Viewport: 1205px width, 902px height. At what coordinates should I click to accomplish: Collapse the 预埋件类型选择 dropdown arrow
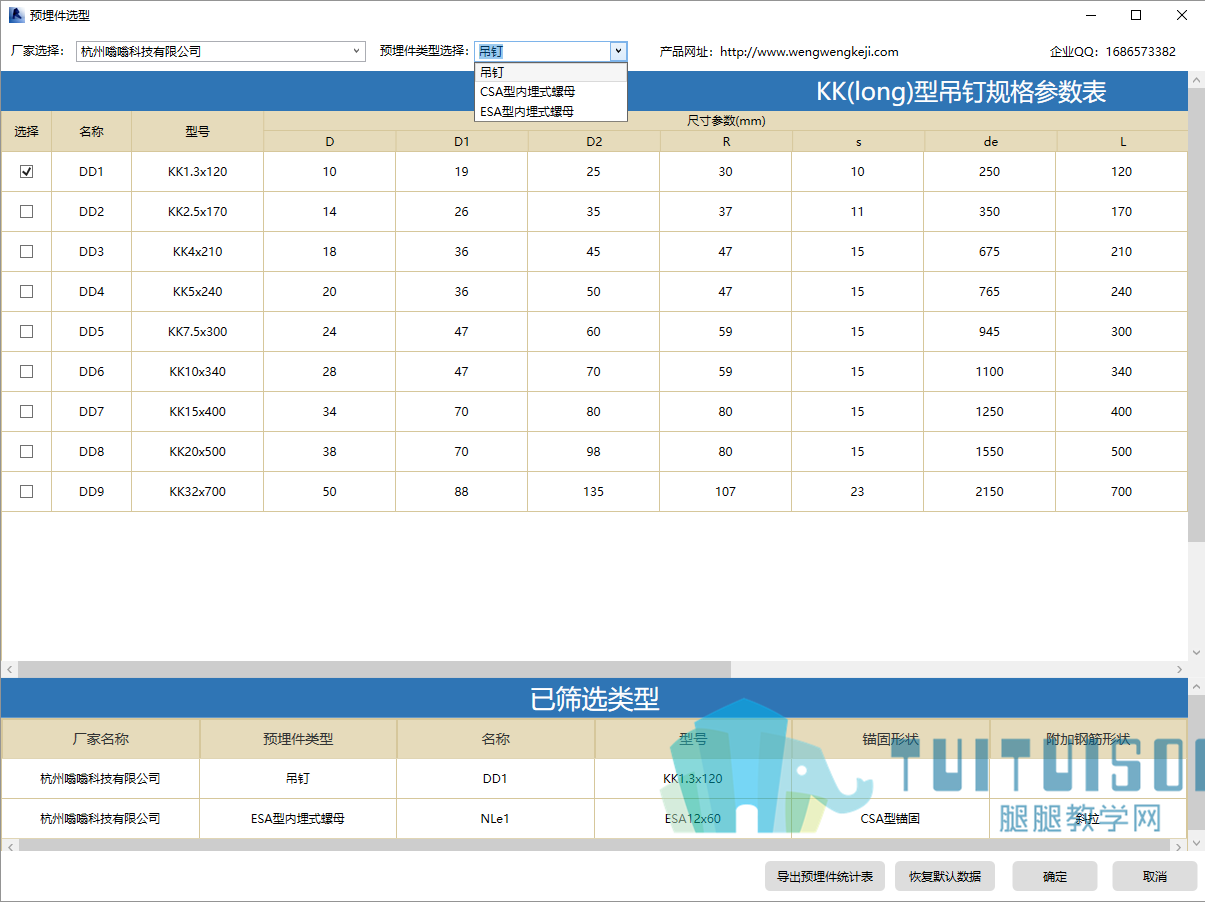point(618,51)
